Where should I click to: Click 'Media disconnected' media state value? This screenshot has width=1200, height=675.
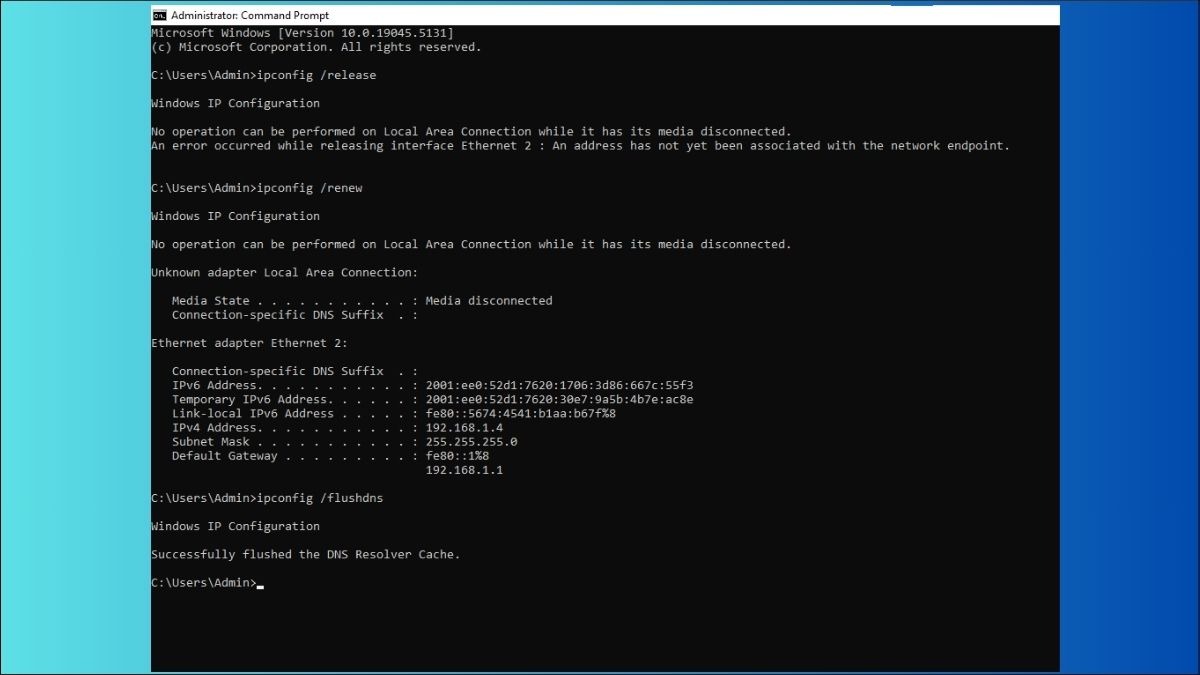(x=488, y=300)
